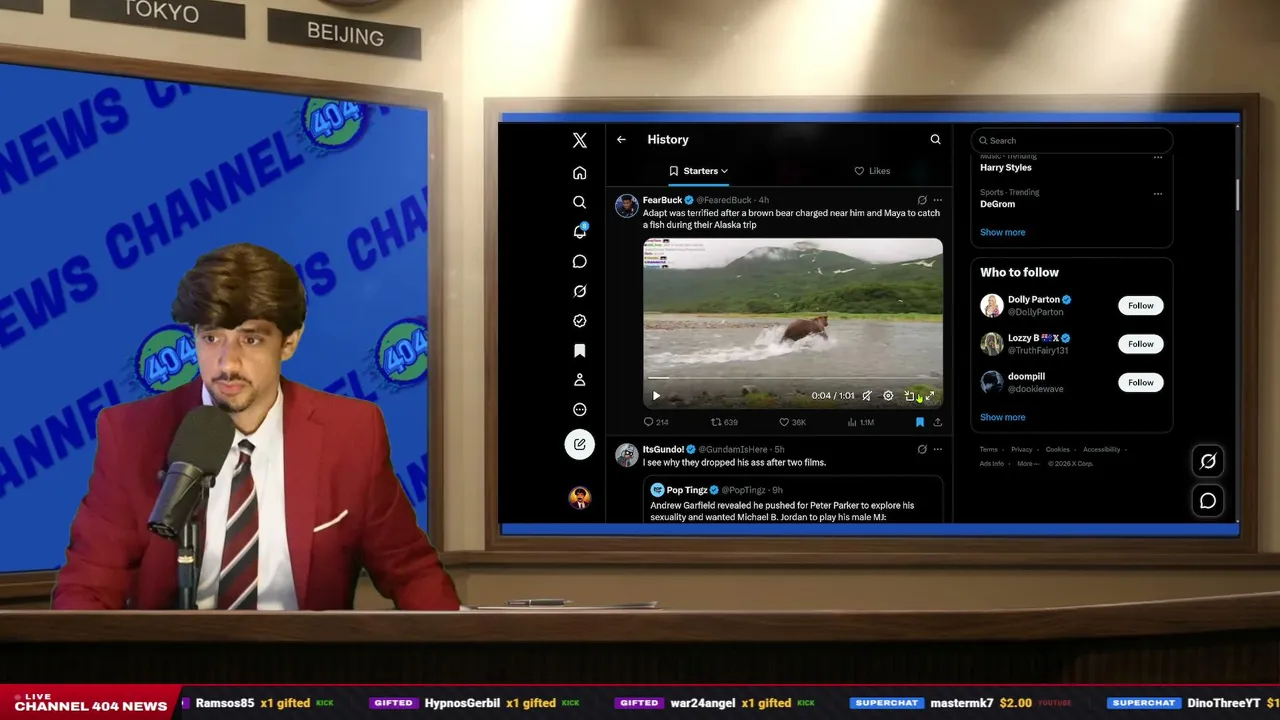Click the Search field on the right
Image resolution: width=1280 pixels, height=720 pixels.
[1072, 141]
